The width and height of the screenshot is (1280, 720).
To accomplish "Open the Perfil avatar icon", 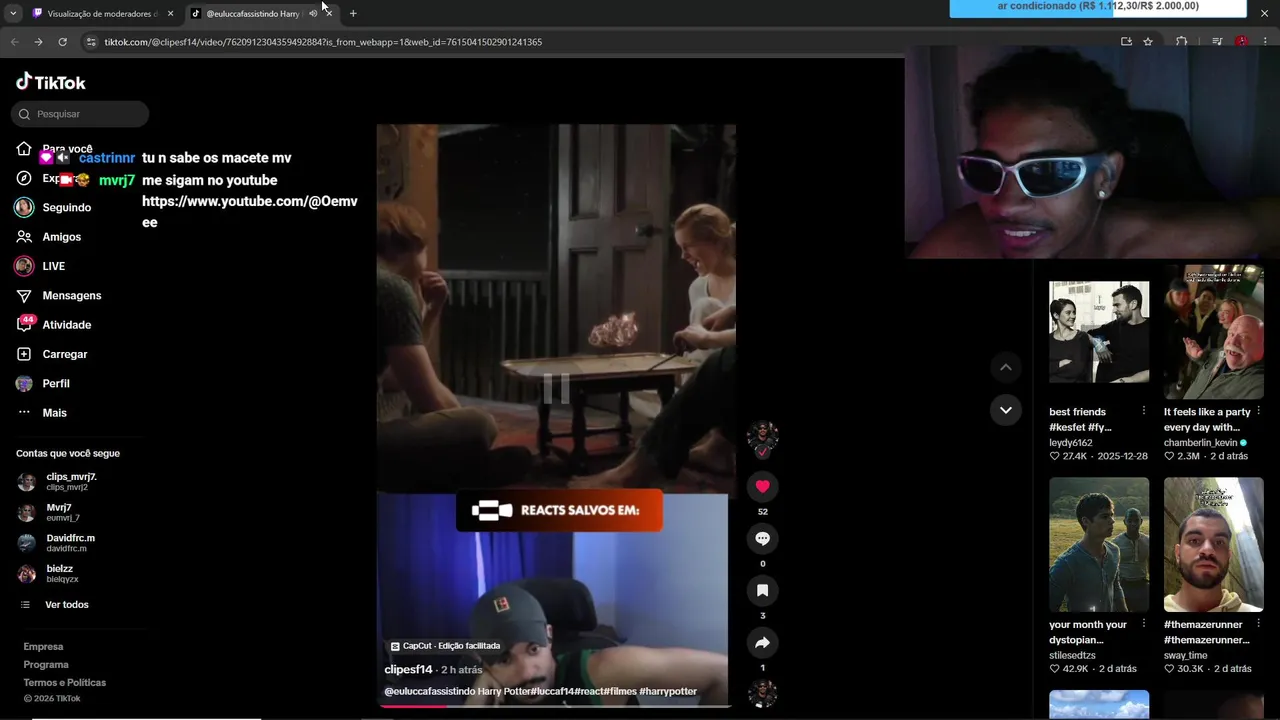I will click(x=24, y=384).
